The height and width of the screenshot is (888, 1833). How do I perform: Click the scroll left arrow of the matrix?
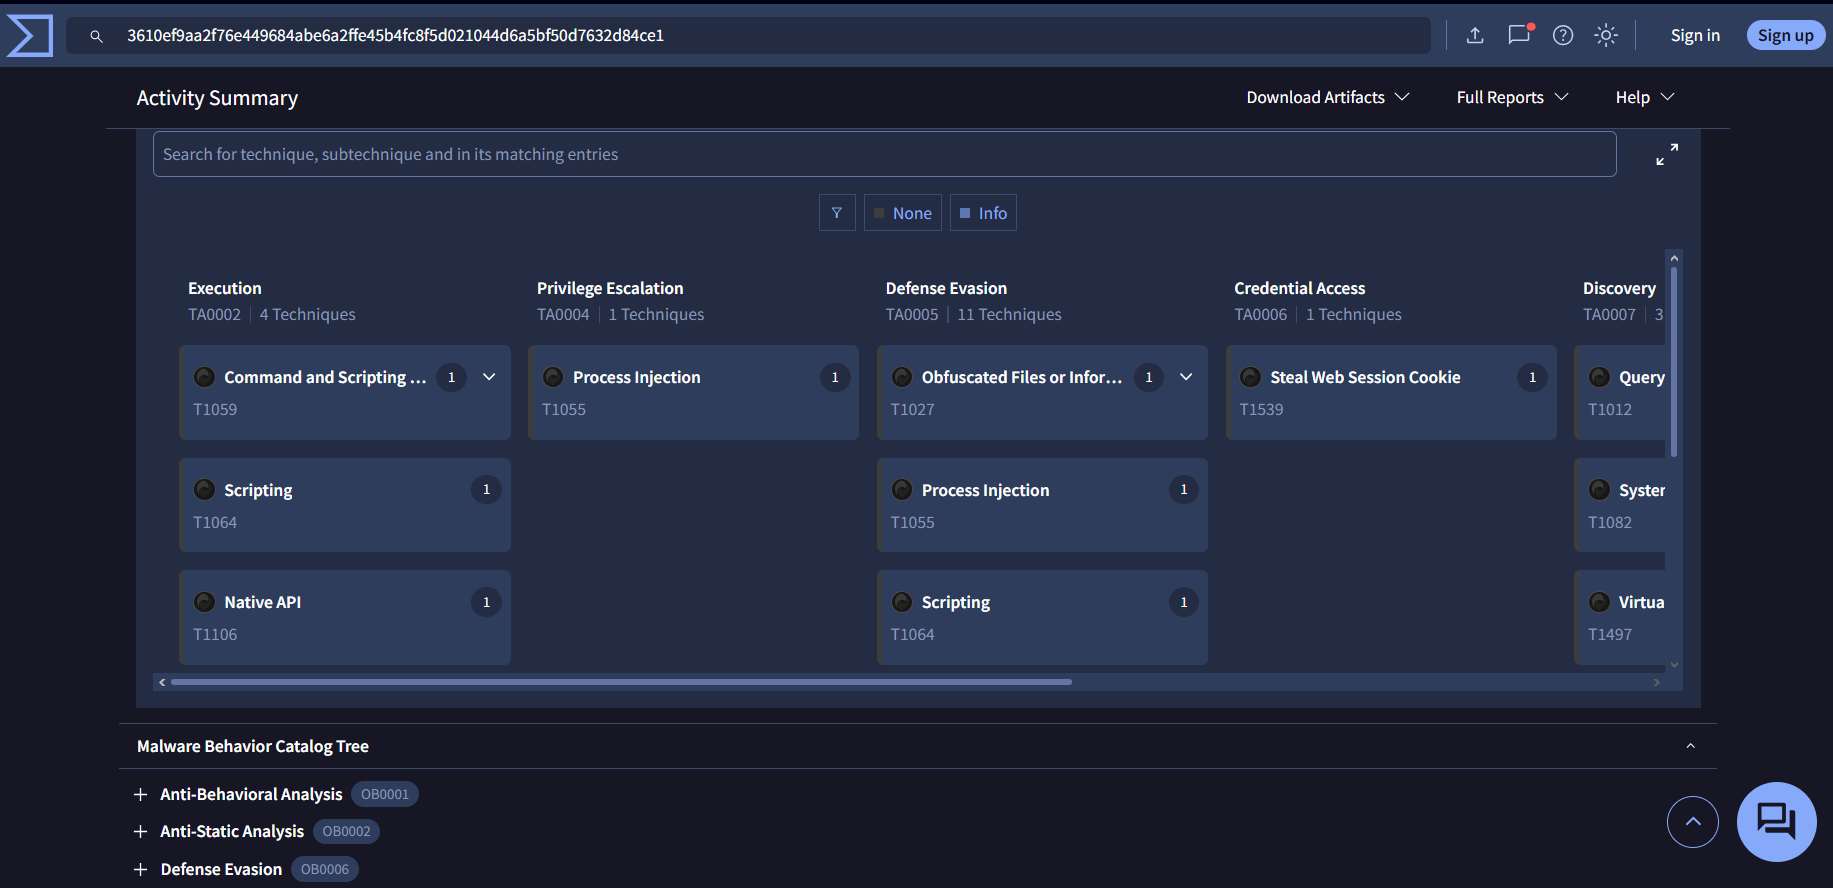(162, 682)
